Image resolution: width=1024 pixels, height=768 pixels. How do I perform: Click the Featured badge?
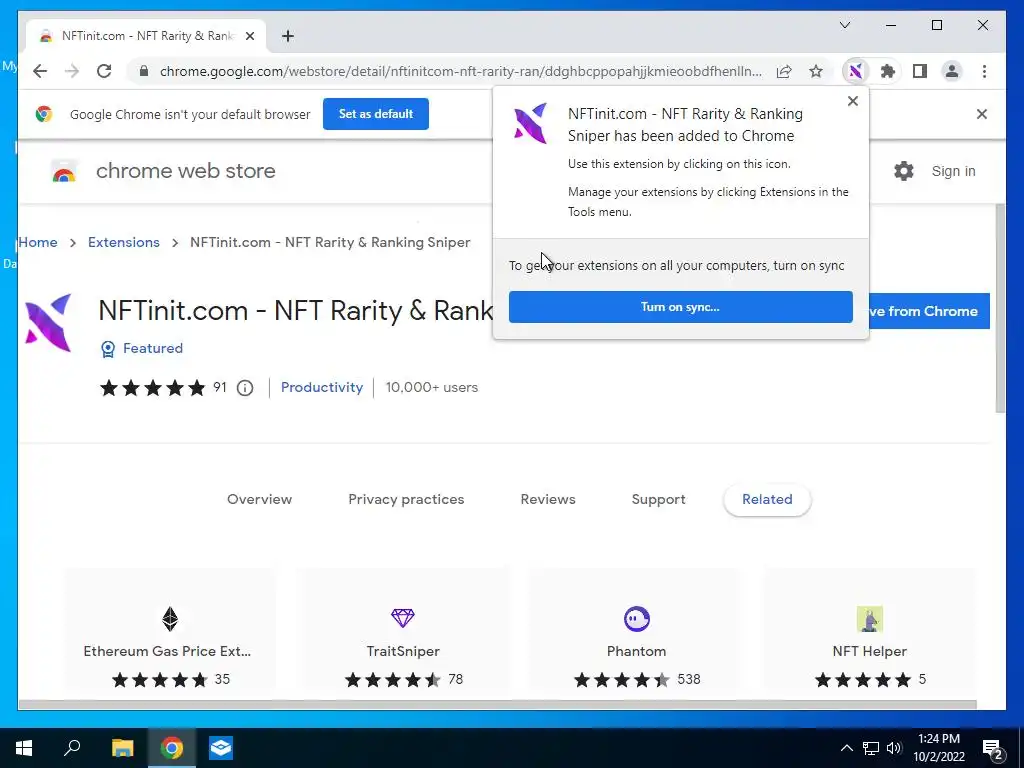(141, 349)
